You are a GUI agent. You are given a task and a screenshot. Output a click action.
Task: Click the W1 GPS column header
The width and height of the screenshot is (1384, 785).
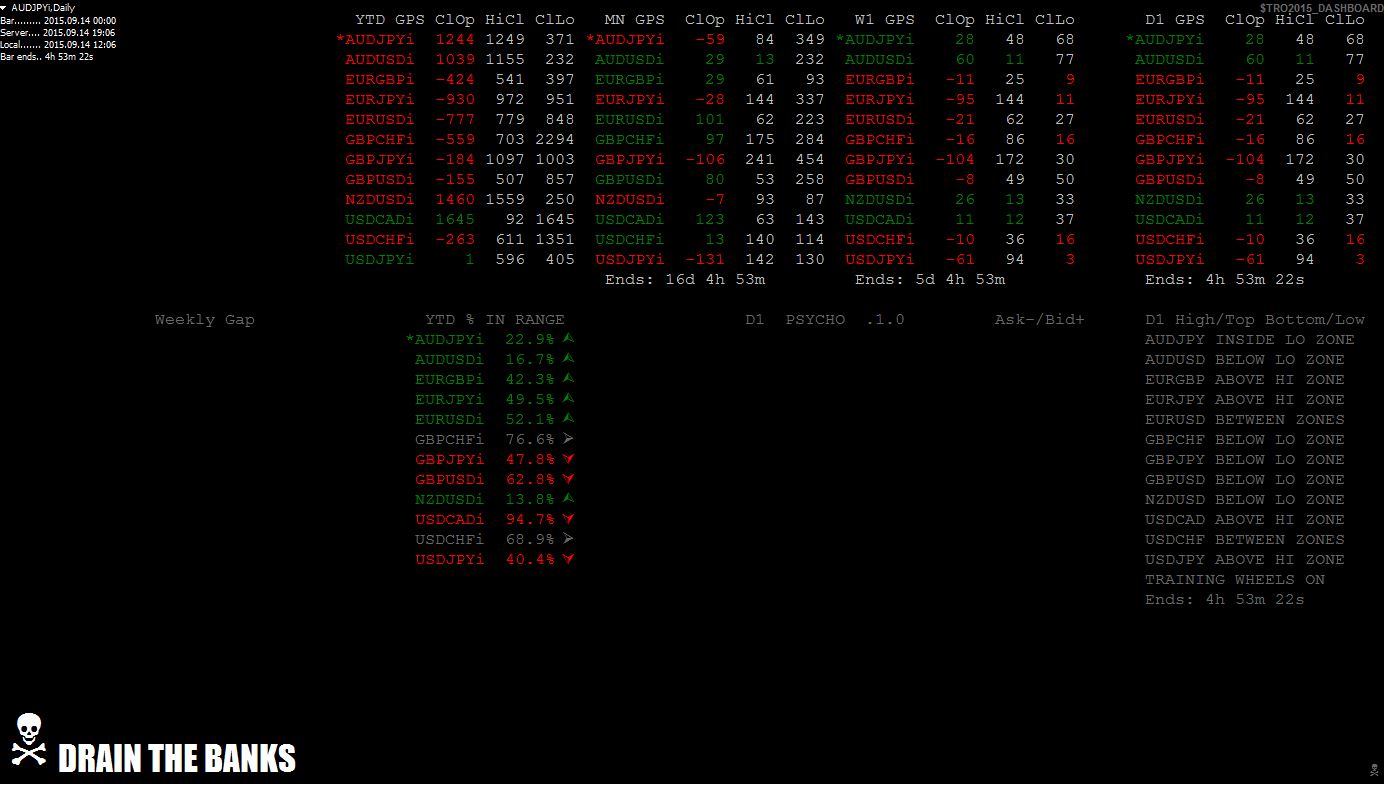tap(885, 19)
